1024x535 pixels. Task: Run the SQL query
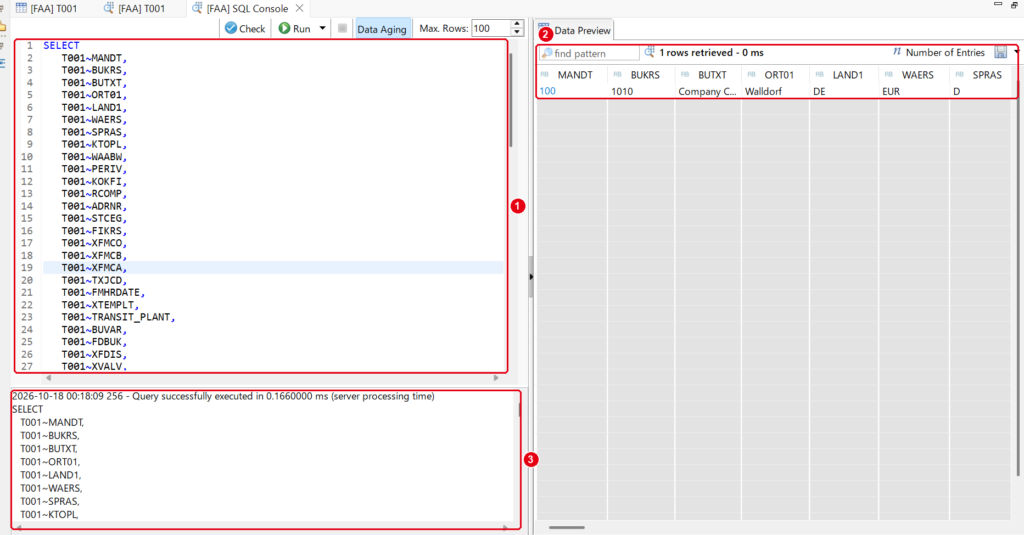click(295, 29)
